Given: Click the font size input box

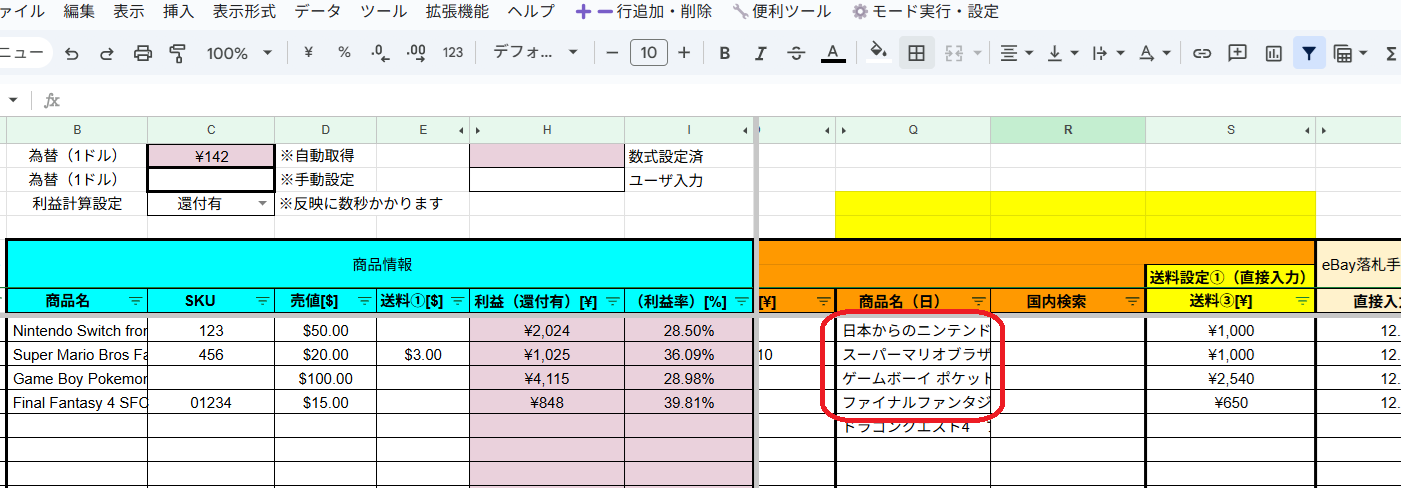Looking at the screenshot, I should point(649,53).
